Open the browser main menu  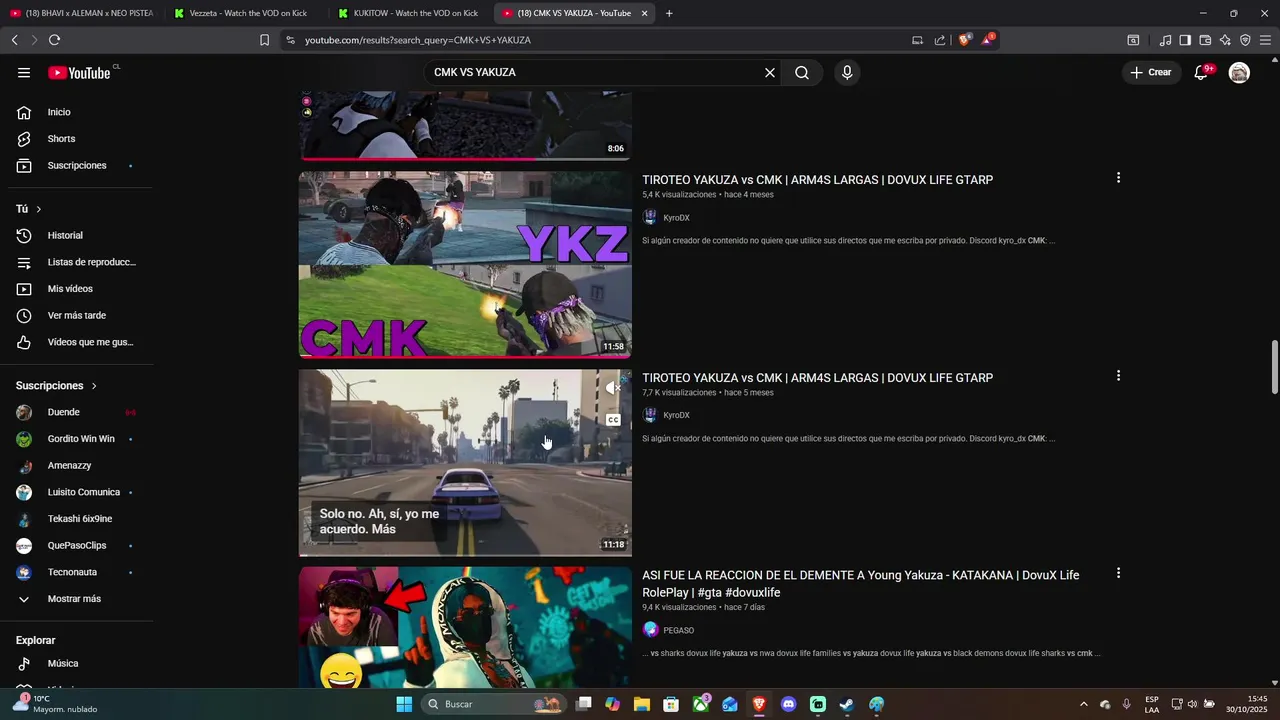point(1265,40)
